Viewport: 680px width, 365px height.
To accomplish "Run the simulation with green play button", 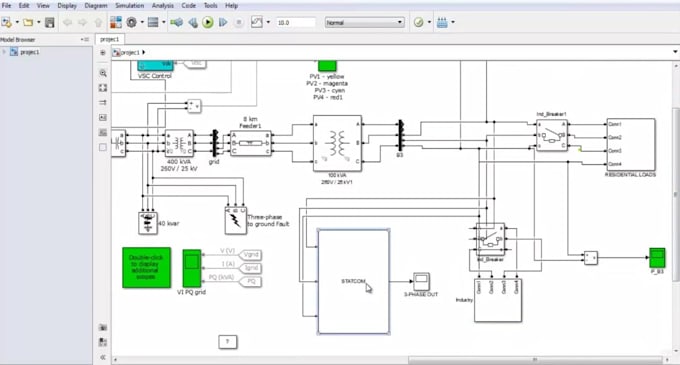I will (208, 23).
